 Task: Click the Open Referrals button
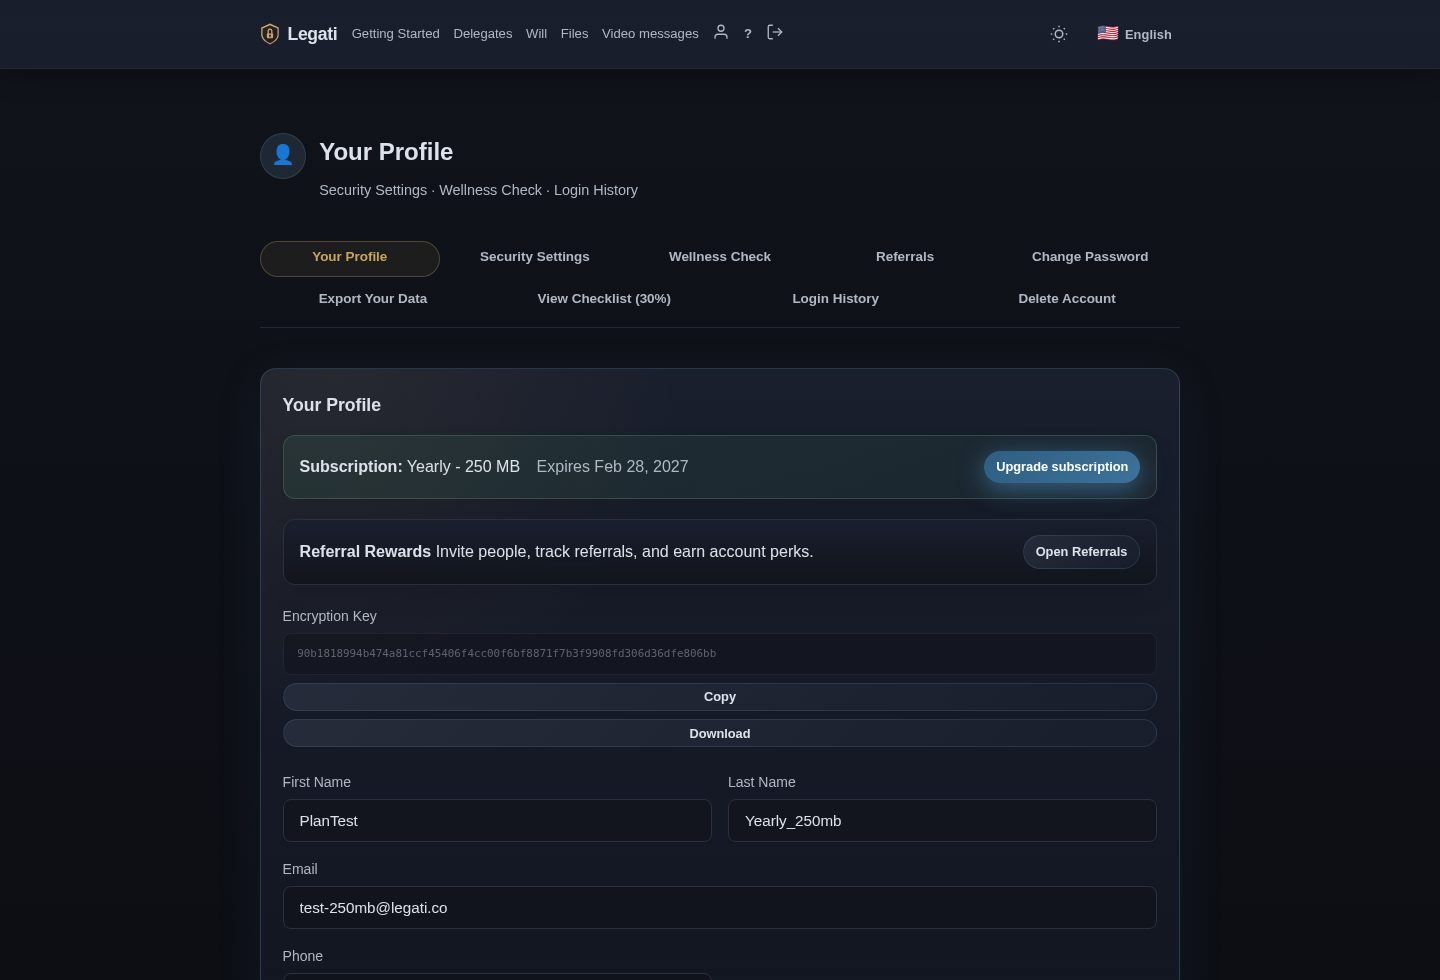tap(1081, 552)
